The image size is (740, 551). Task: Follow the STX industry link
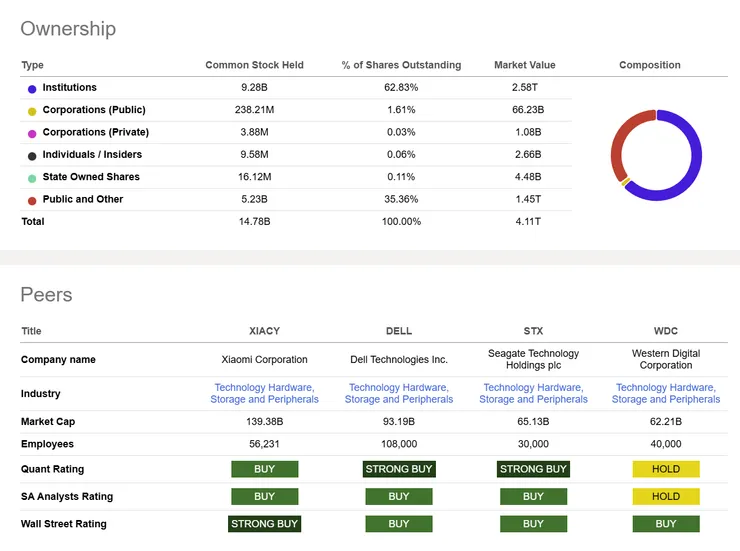(x=533, y=393)
